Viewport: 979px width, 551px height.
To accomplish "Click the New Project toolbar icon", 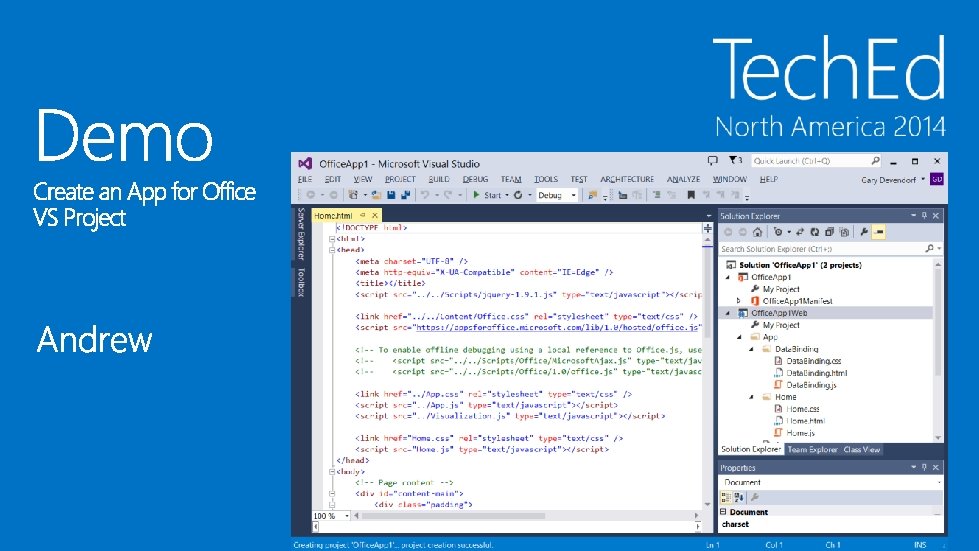I will click(353, 195).
